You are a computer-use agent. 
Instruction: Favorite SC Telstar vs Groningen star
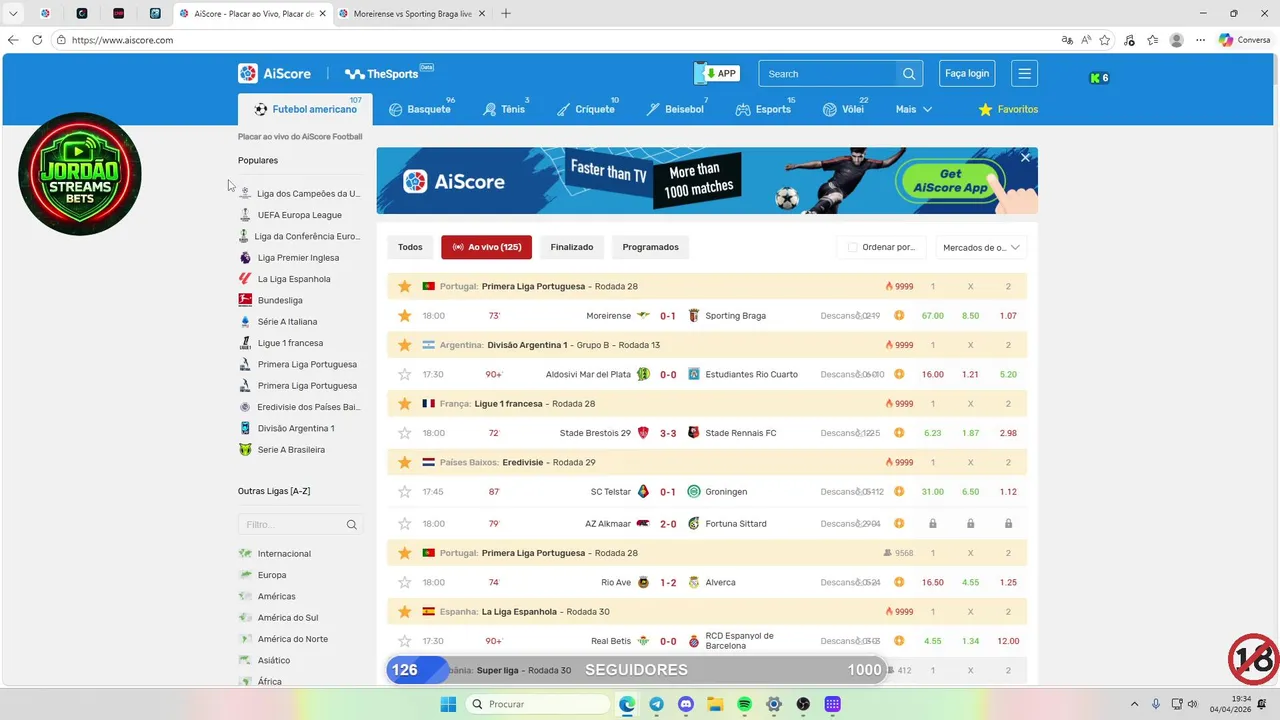[404, 492]
